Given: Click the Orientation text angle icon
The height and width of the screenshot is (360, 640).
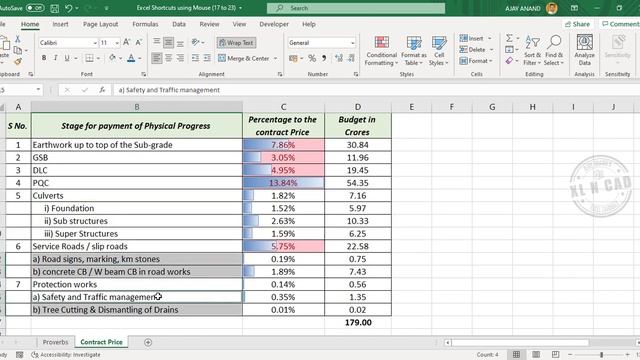Looking at the screenshot, I should pos(196,42).
